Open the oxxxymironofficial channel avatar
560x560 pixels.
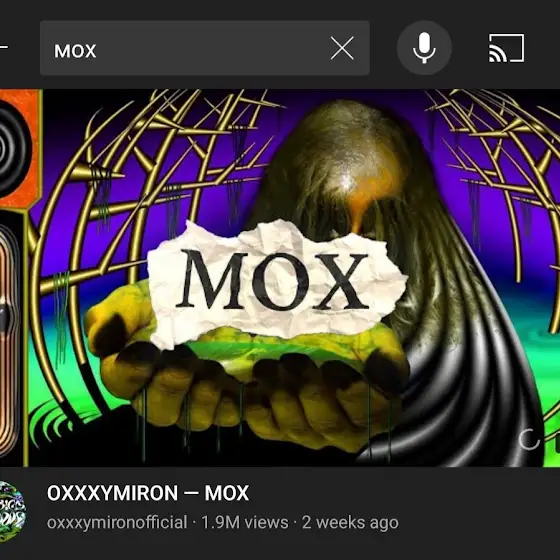(12, 511)
